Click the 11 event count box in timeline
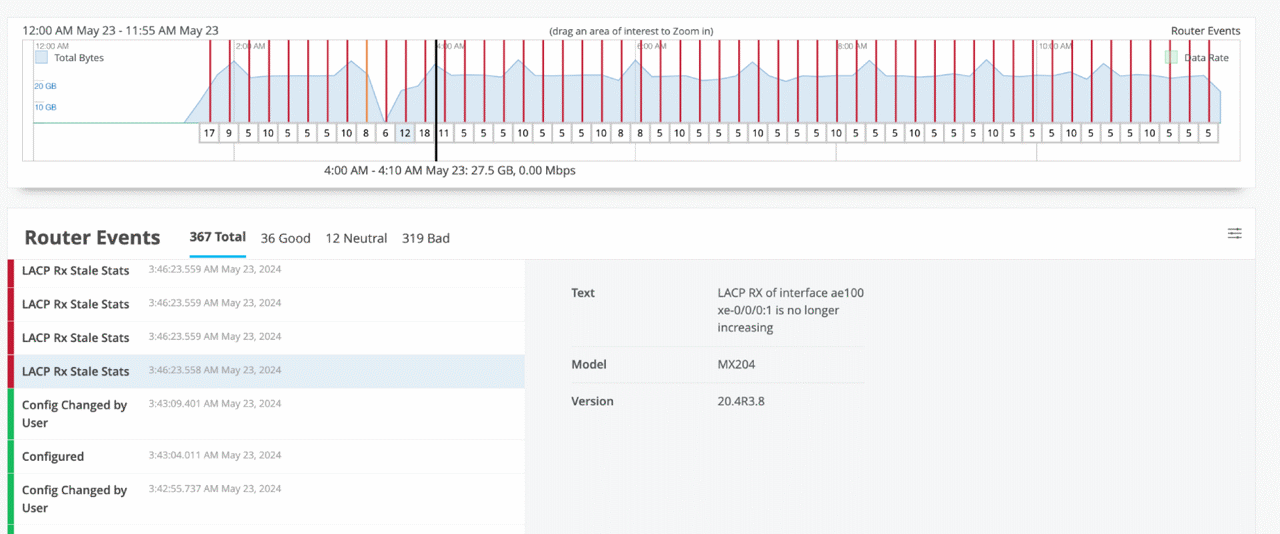The image size is (1280, 534). coord(444,133)
